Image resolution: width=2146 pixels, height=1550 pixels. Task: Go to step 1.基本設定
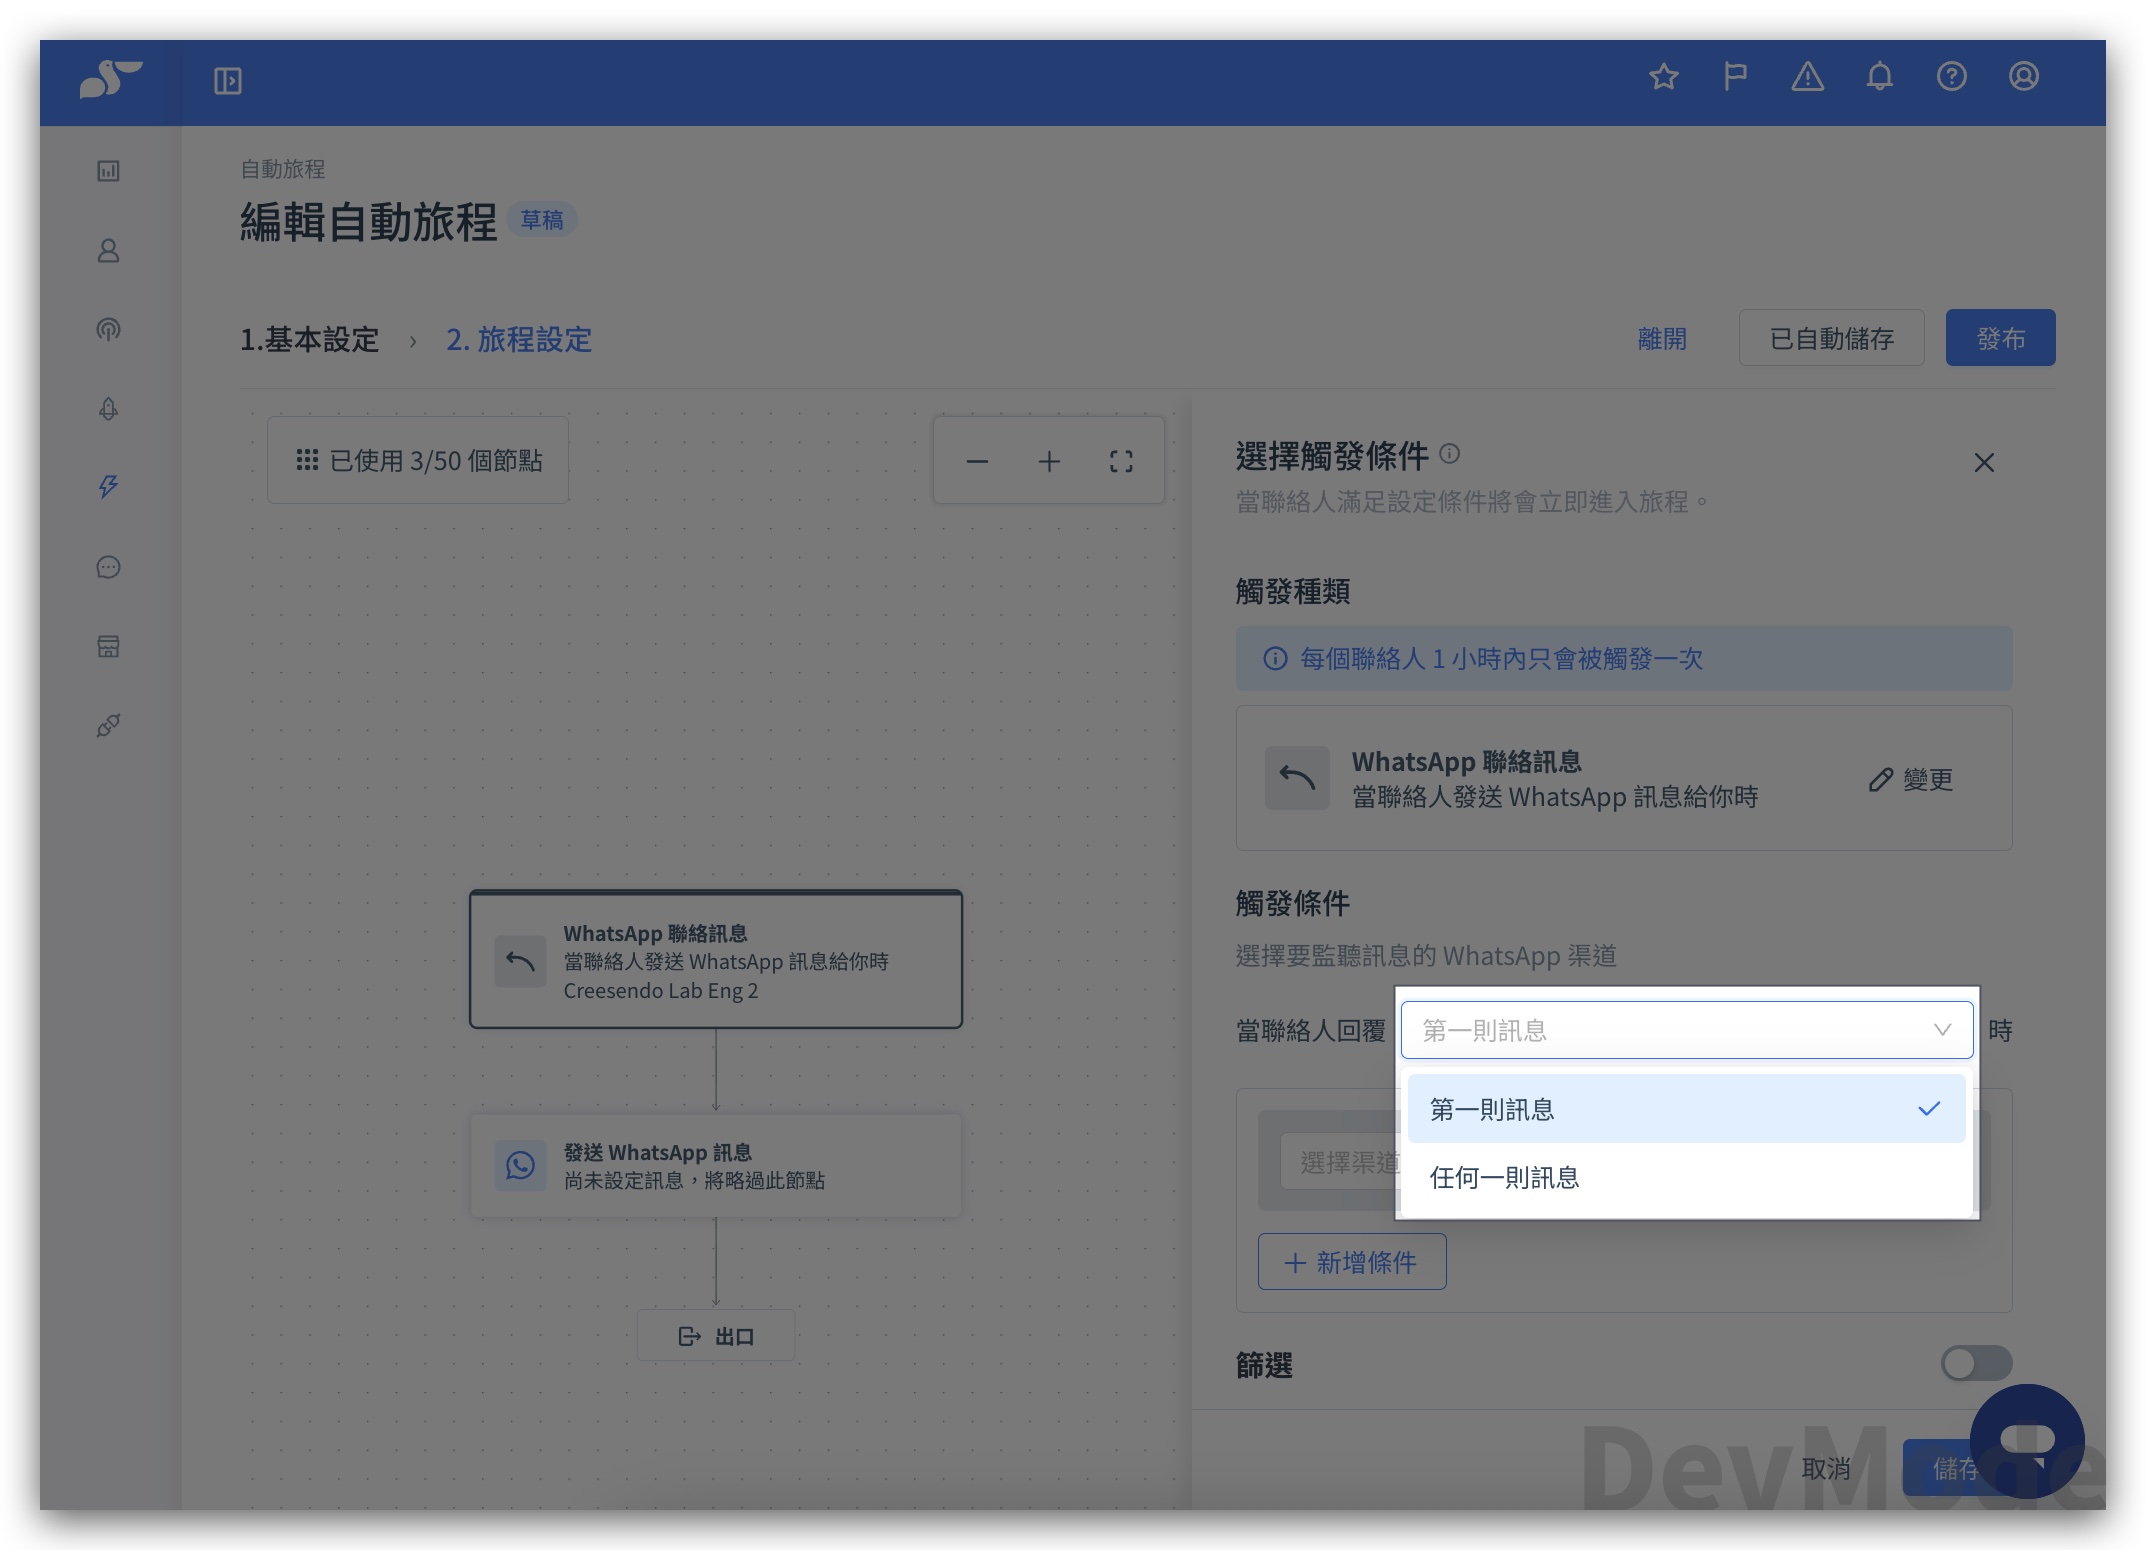point(309,340)
